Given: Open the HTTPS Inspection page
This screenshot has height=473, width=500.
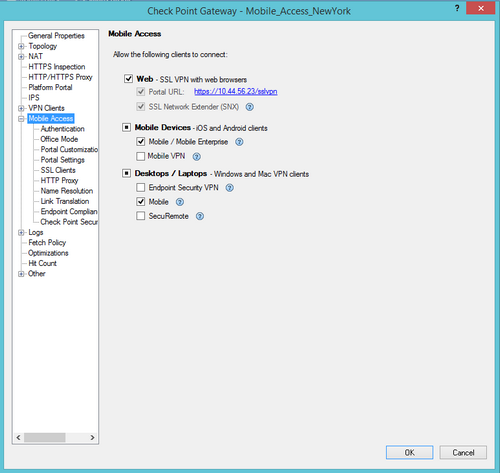Looking at the screenshot, I should click(57, 67).
